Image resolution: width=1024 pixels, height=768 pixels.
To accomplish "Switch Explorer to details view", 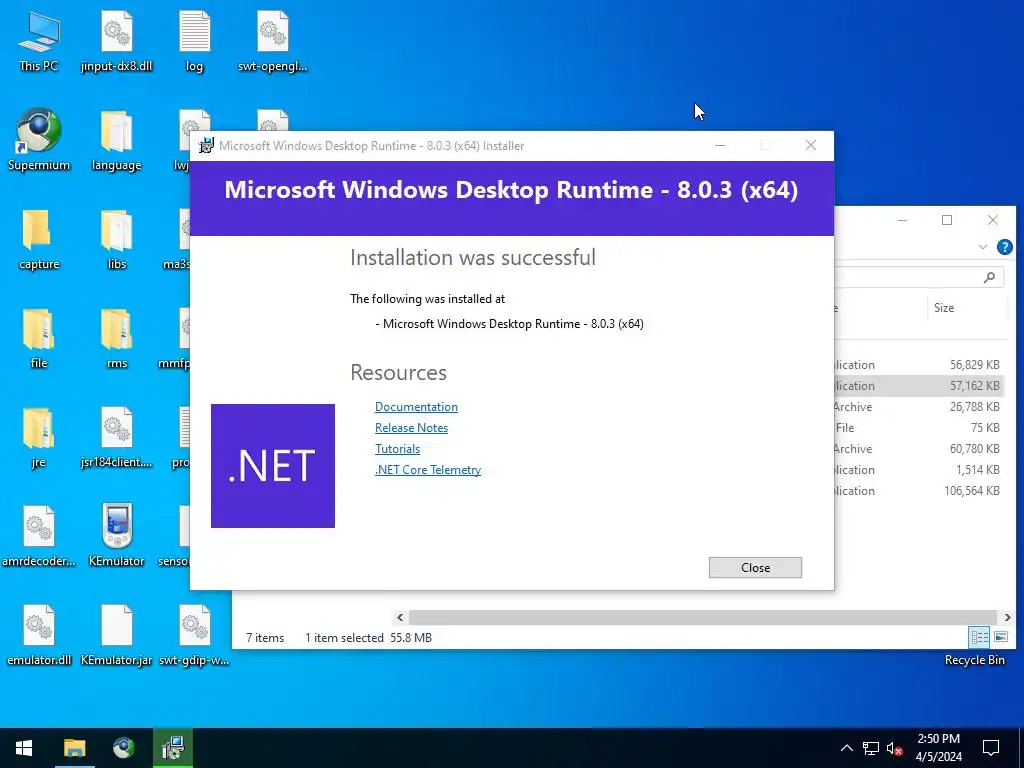I will pyautogui.click(x=980, y=637).
